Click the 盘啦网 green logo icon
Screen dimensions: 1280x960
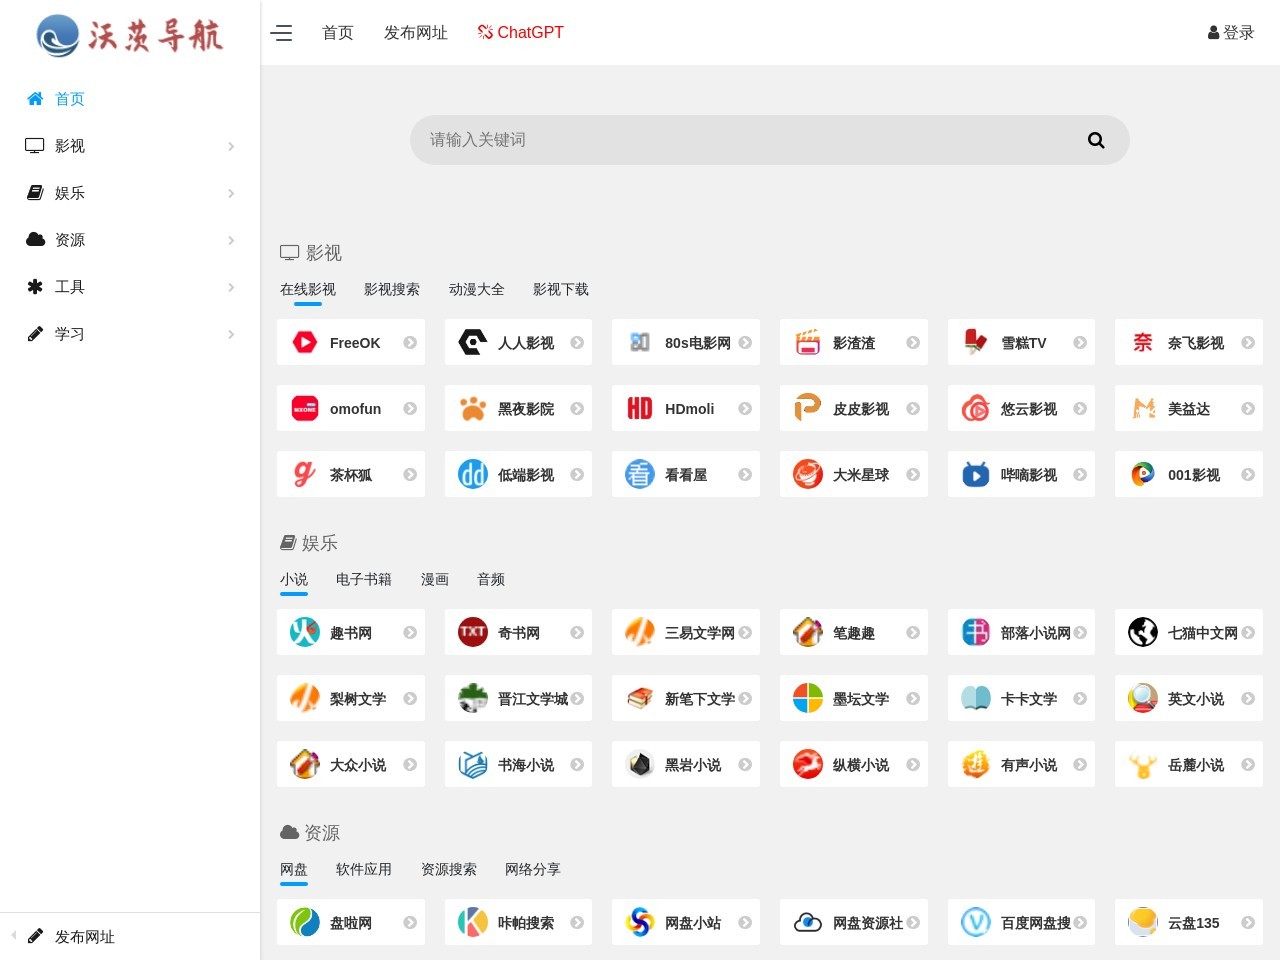coord(305,923)
